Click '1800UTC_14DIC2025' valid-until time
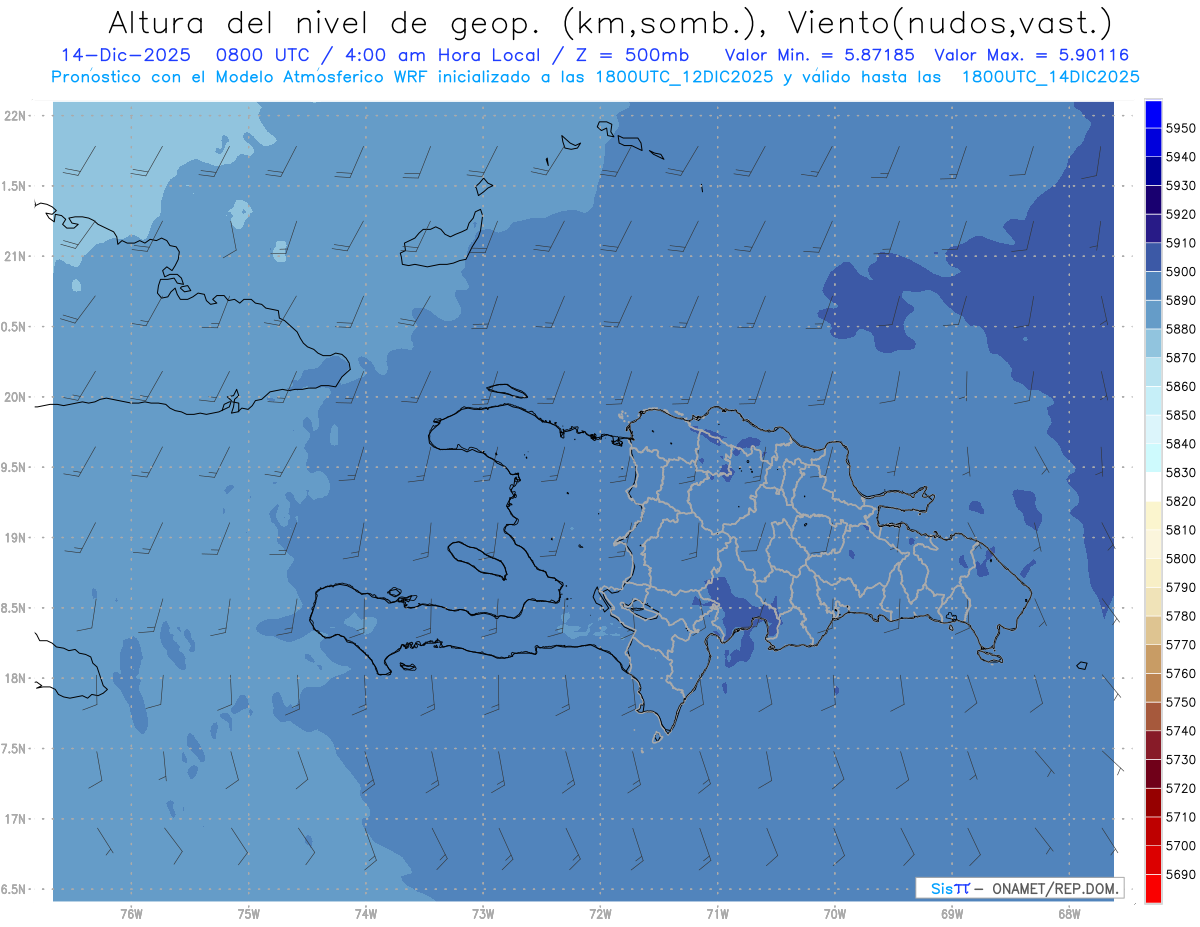Image resolution: width=1200 pixels, height=927 pixels. (1050, 77)
